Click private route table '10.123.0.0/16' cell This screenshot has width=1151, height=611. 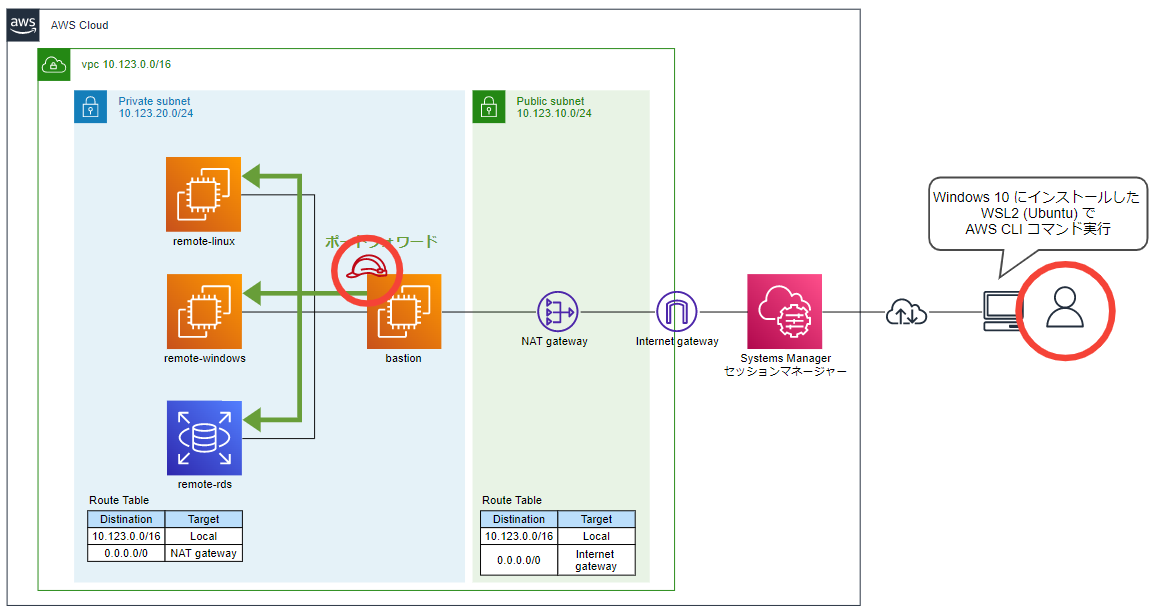coord(126,536)
